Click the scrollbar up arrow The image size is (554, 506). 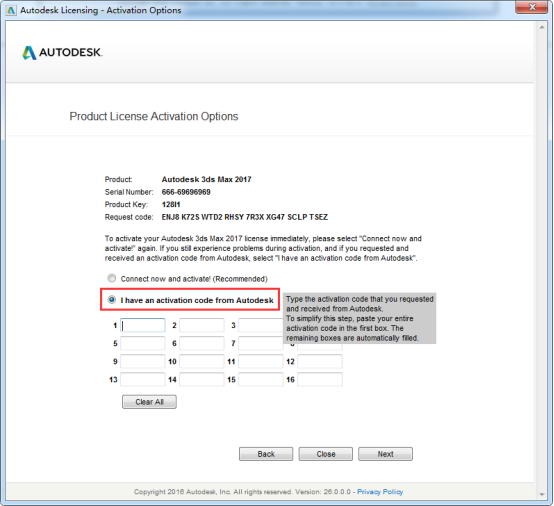542,27
